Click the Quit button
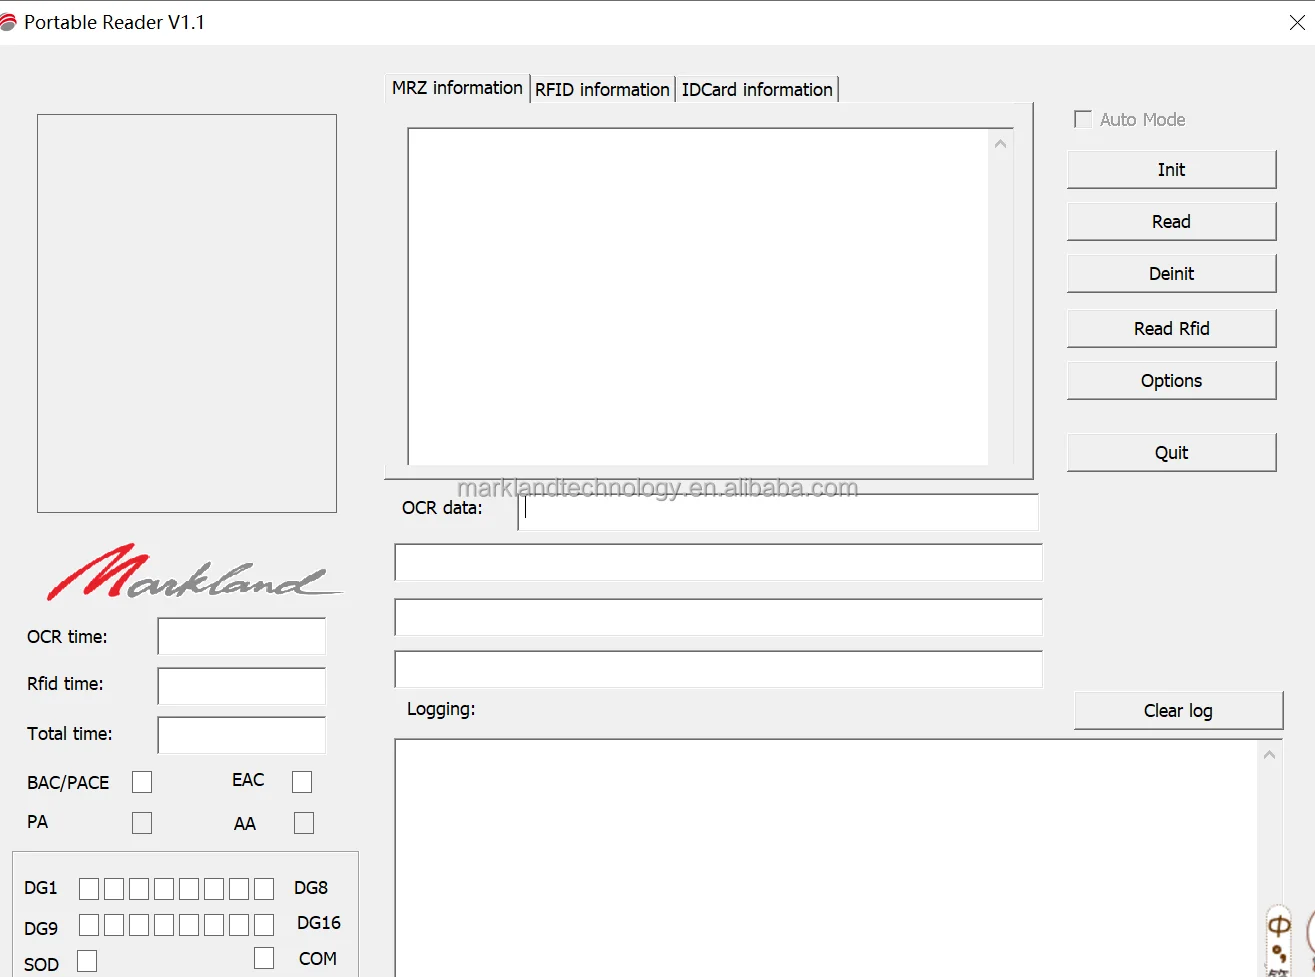Image resolution: width=1315 pixels, height=977 pixels. pos(1171,452)
